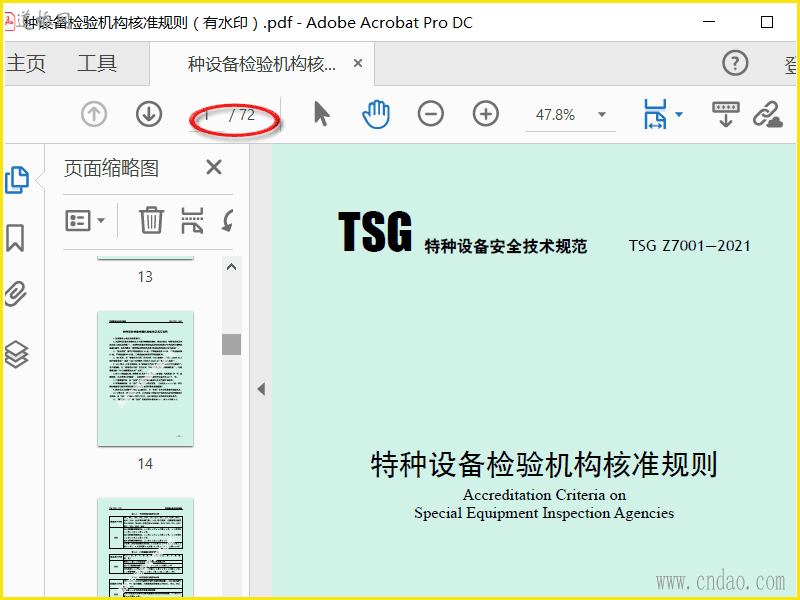The image size is (800, 600).
Task: Delete pages with the trash icon
Action: [152, 220]
